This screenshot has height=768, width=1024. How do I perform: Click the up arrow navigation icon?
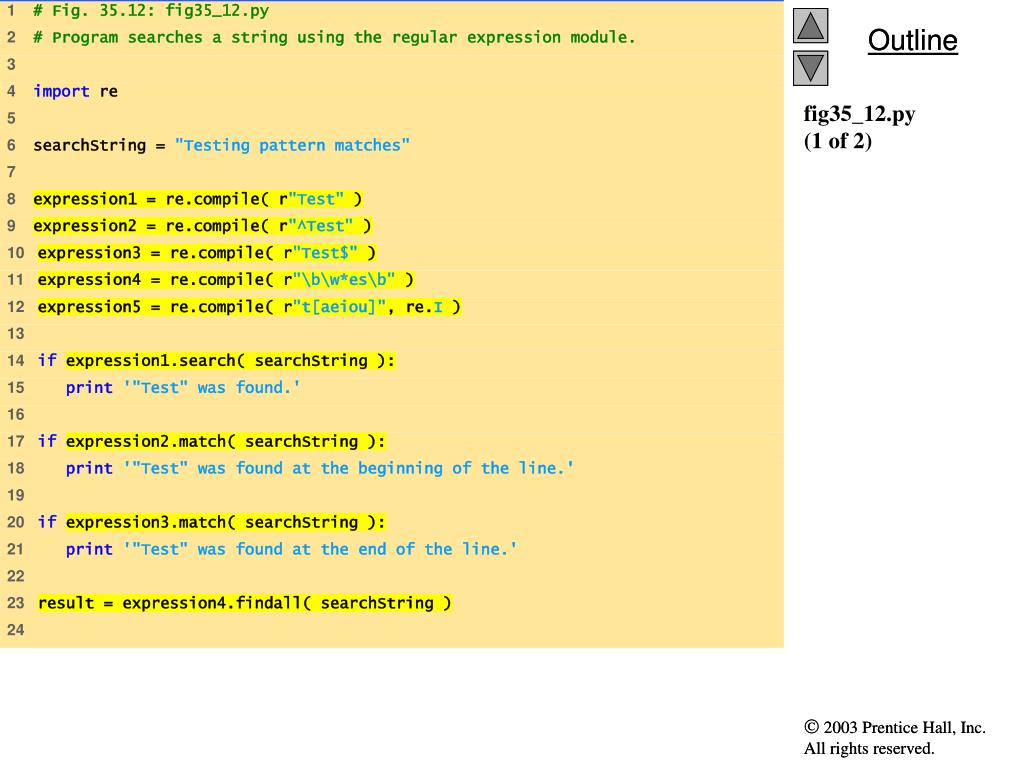810,26
